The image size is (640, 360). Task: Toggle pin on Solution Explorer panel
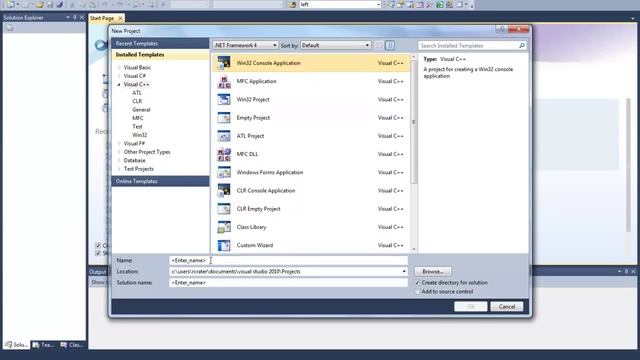(x=75, y=18)
